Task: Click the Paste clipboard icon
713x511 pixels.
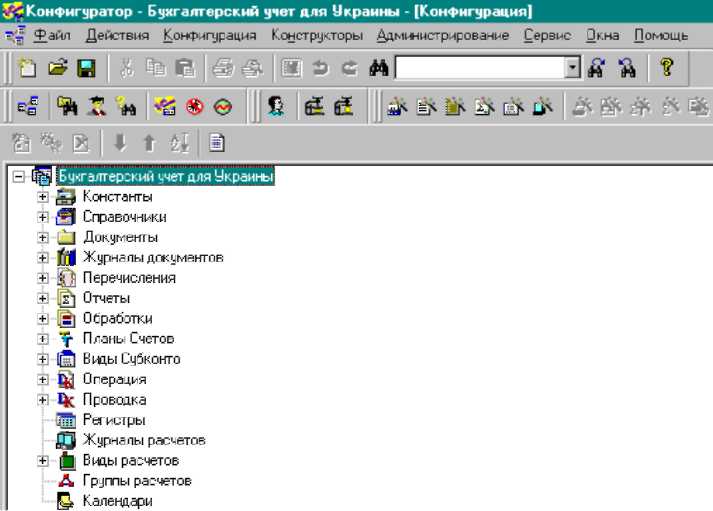Action: (185, 68)
